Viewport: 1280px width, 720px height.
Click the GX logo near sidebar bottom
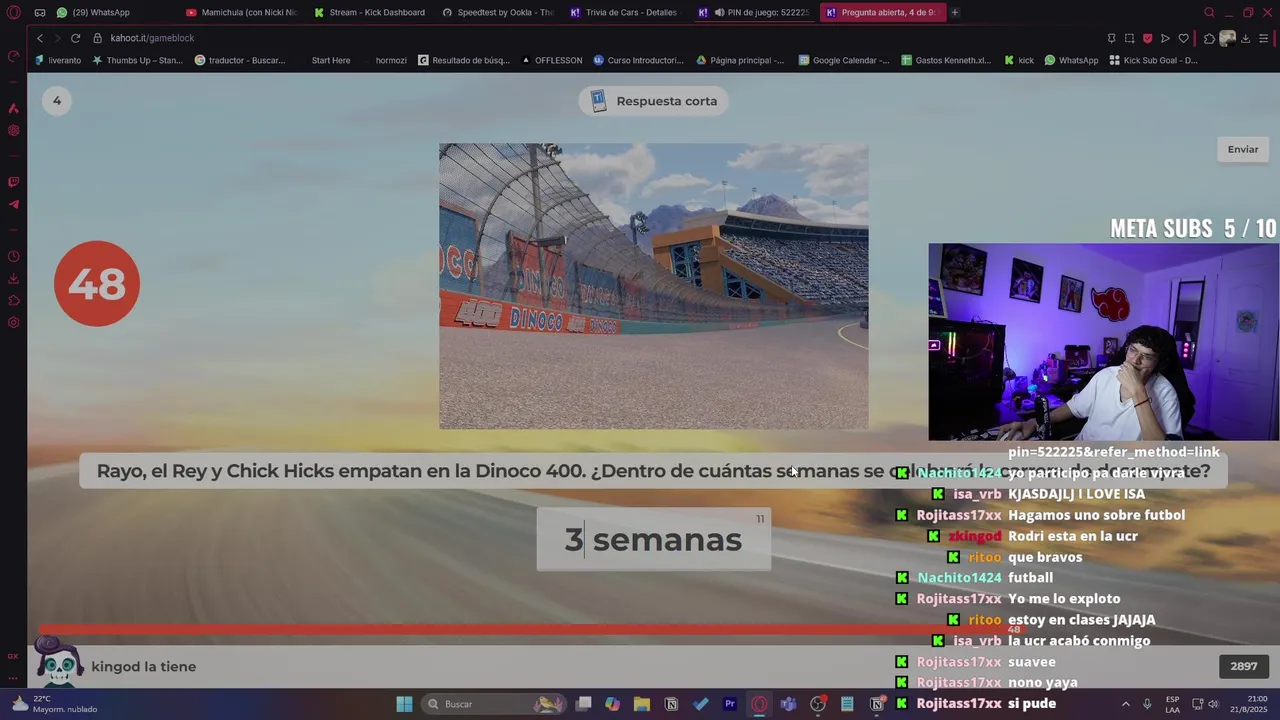point(13,656)
